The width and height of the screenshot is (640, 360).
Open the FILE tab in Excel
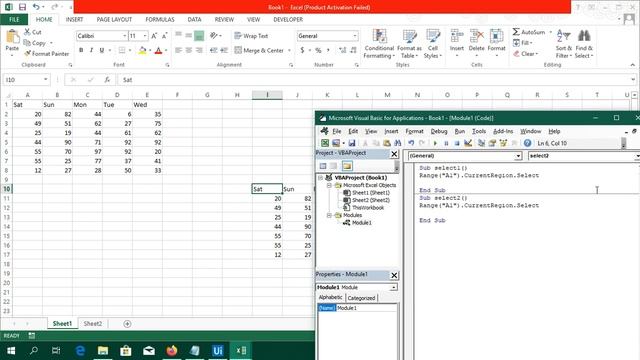click(x=14, y=20)
